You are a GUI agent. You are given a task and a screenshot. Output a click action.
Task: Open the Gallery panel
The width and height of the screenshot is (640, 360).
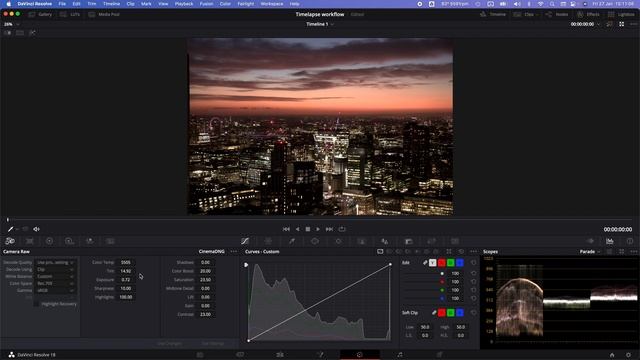(x=40, y=14)
